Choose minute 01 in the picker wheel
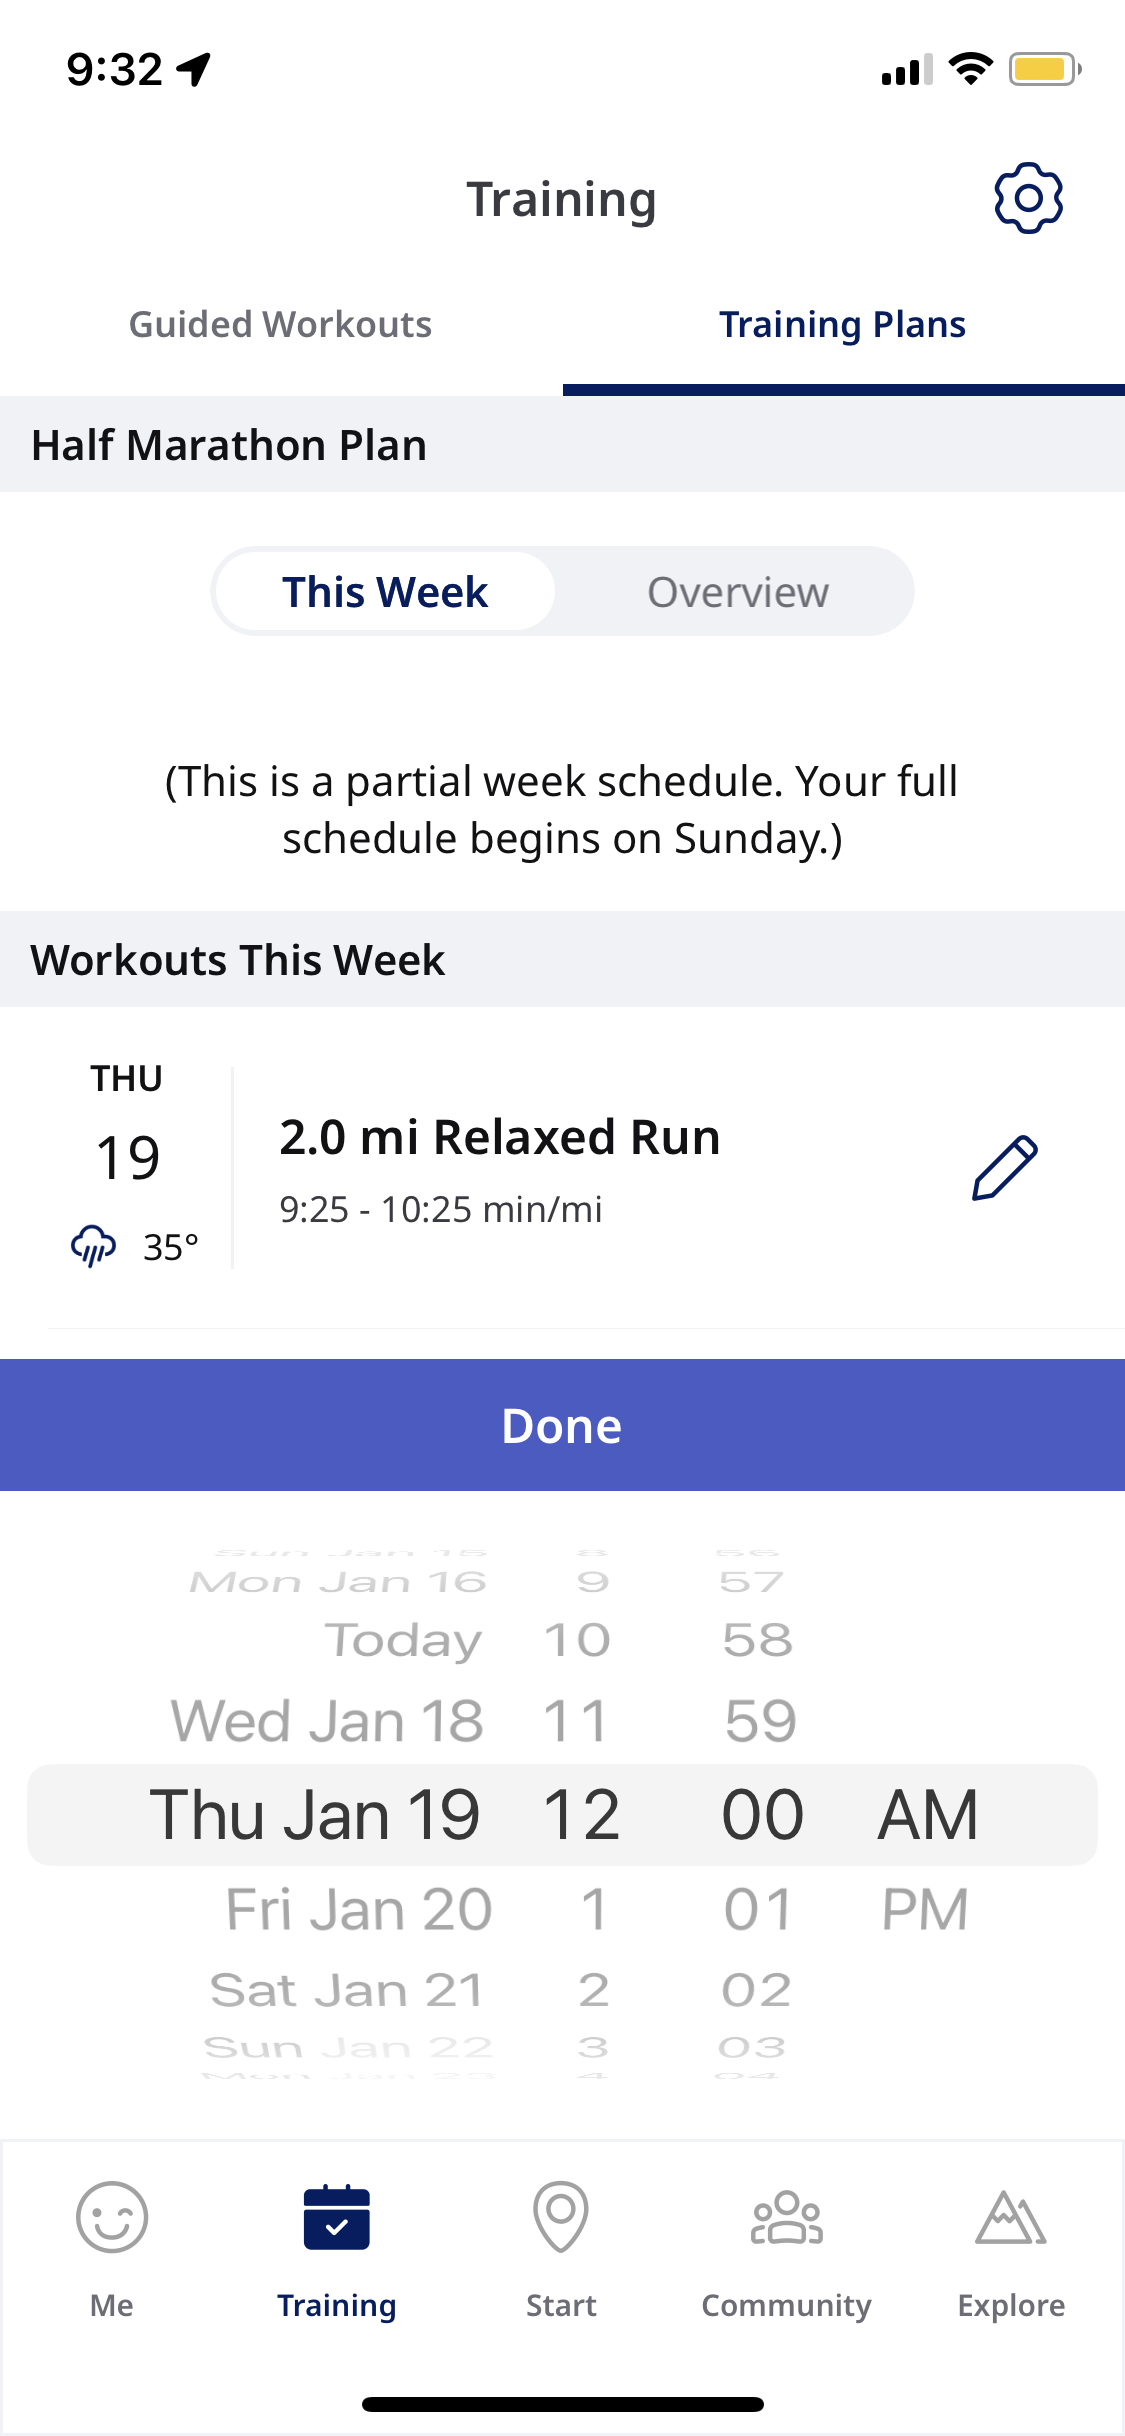 click(758, 1909)
